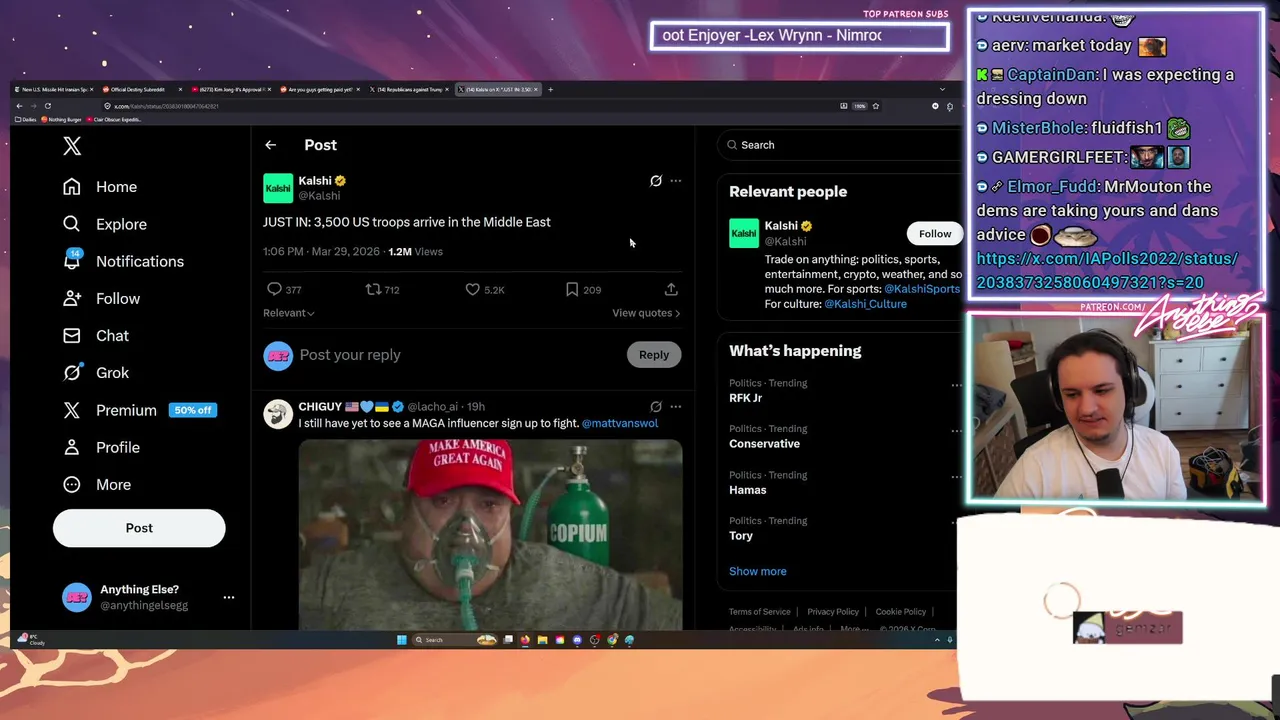Click the Grok icon on Kalshi's post
Image resolution: width=1280 pixels, height=720 pixels.
(x=656, y=181)
